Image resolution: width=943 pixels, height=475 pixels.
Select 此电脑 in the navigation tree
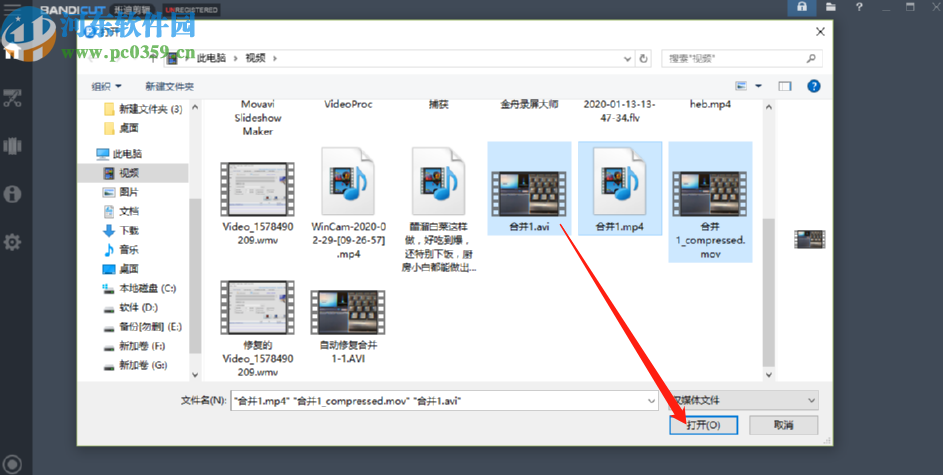coord(120,154)
